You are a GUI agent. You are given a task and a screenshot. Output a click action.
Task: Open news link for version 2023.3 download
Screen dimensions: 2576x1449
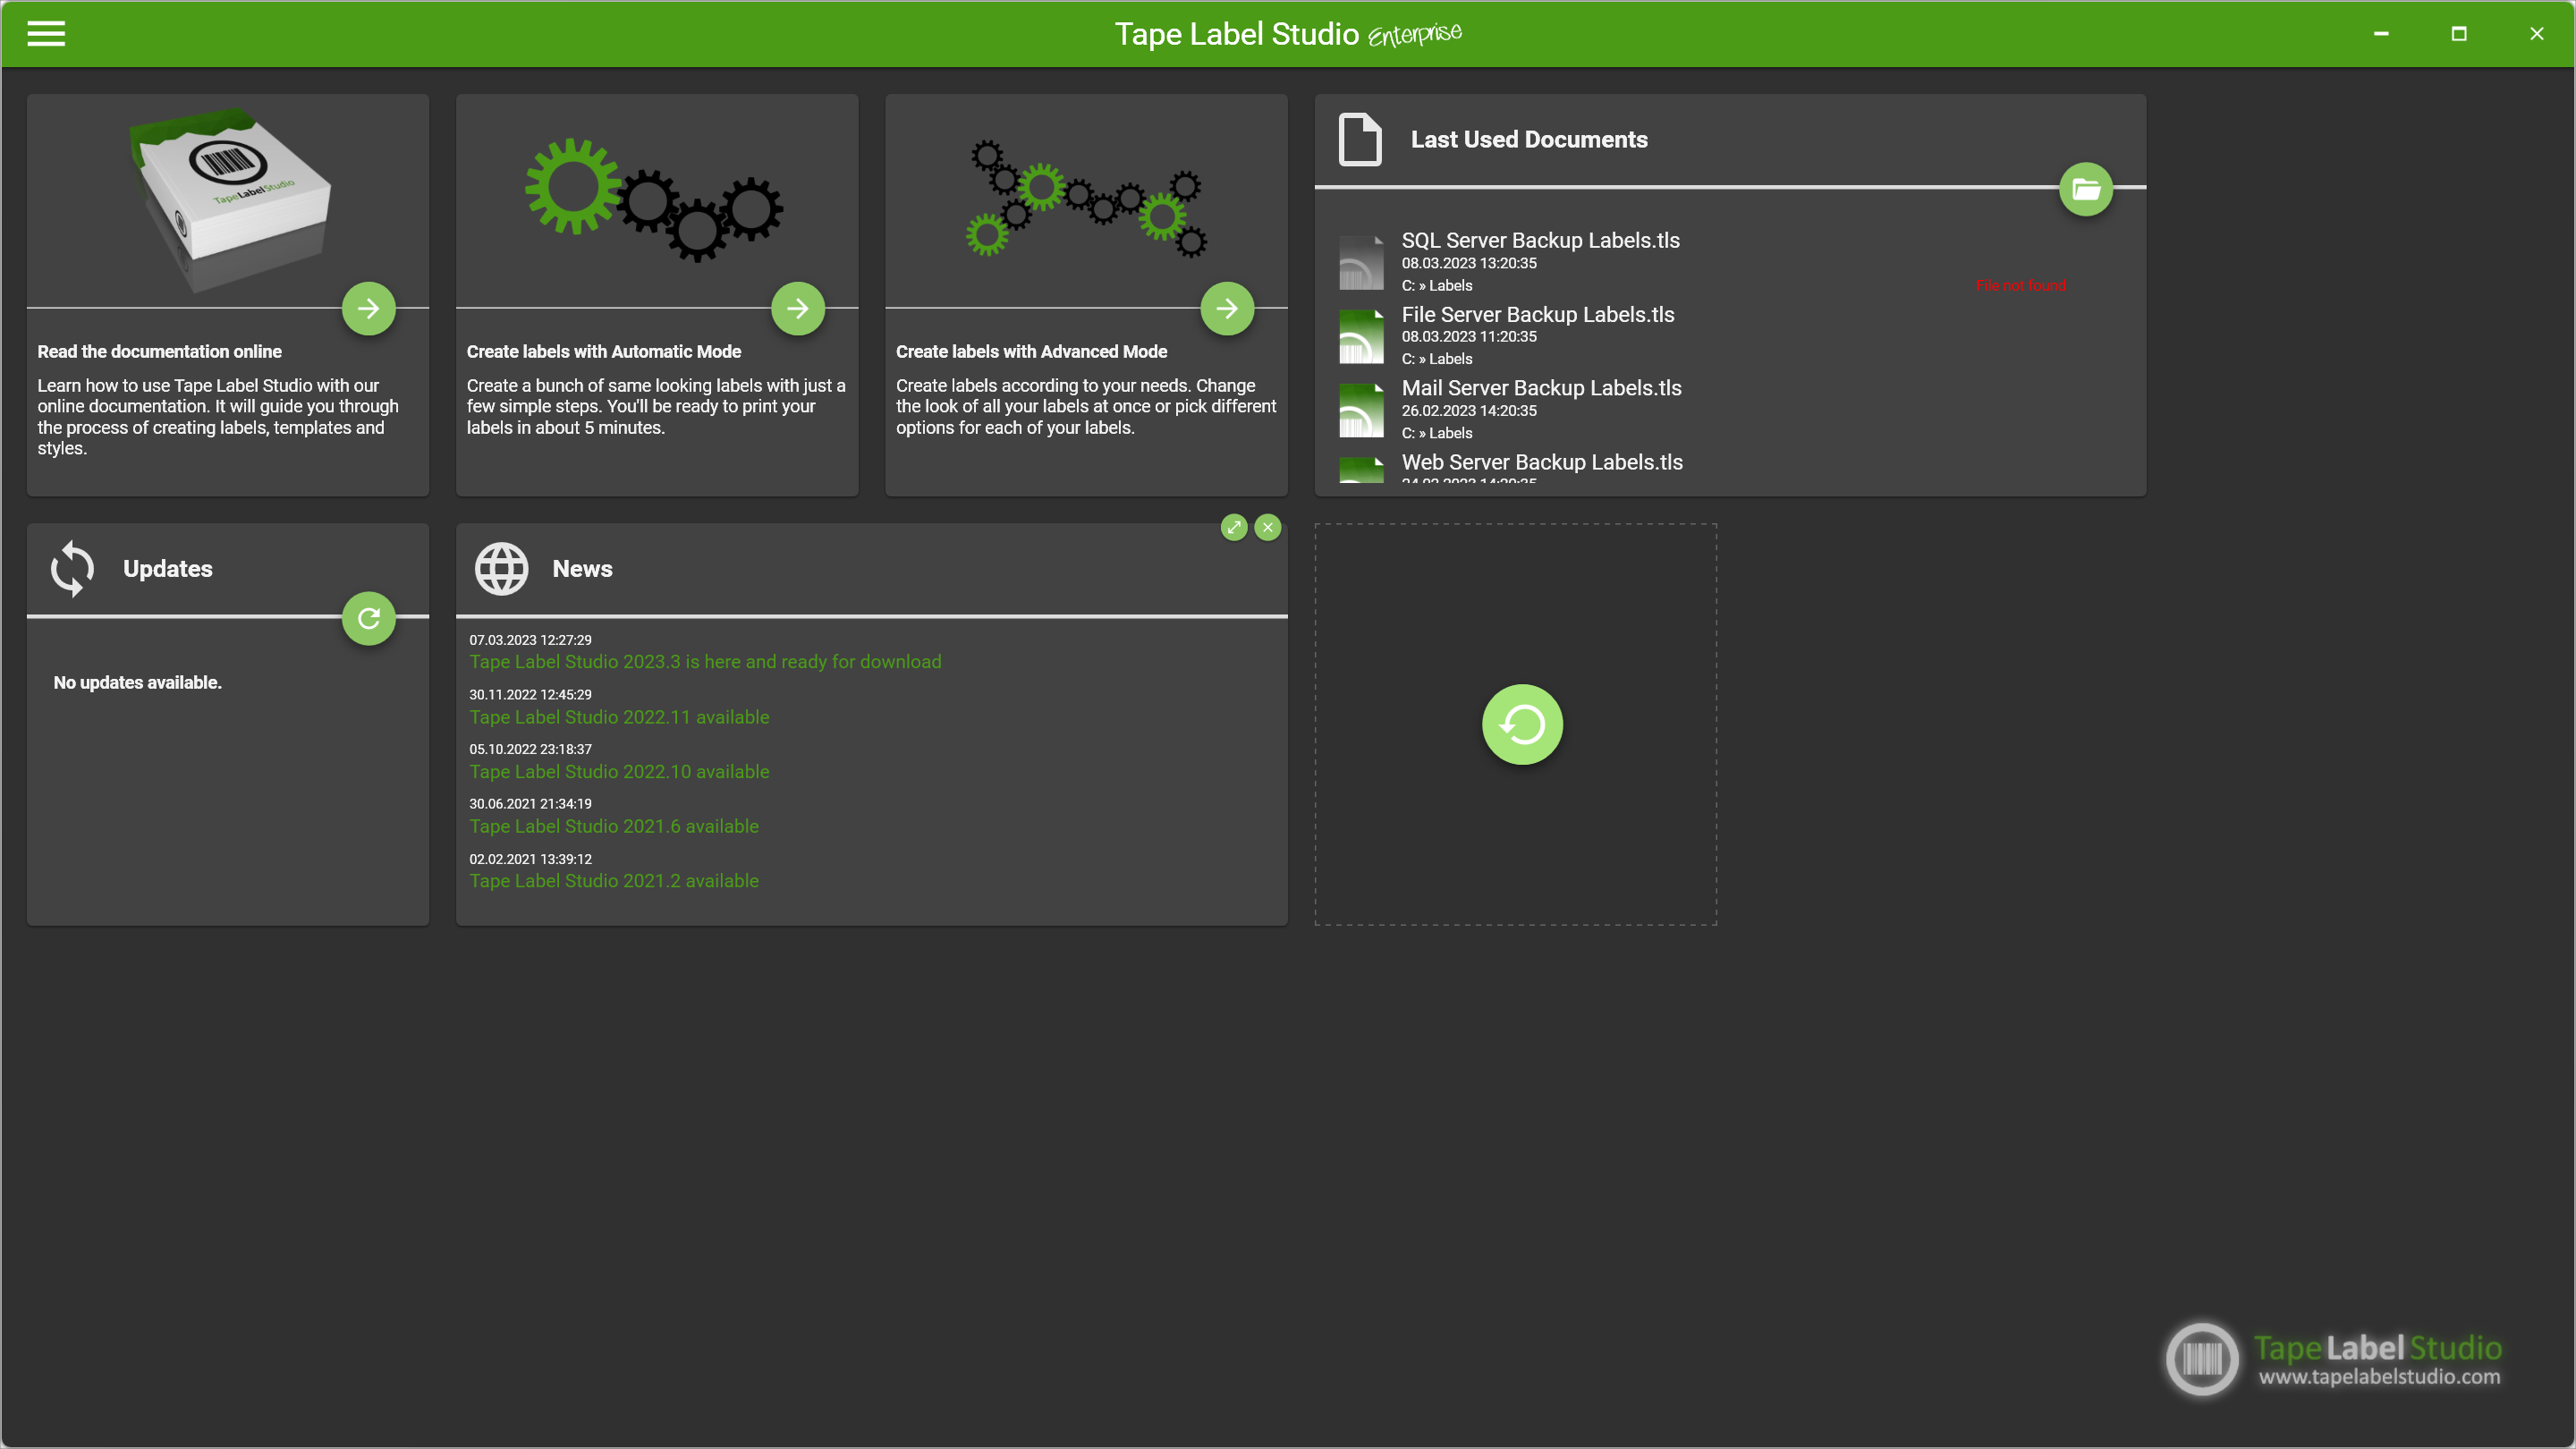pos(705,662)
